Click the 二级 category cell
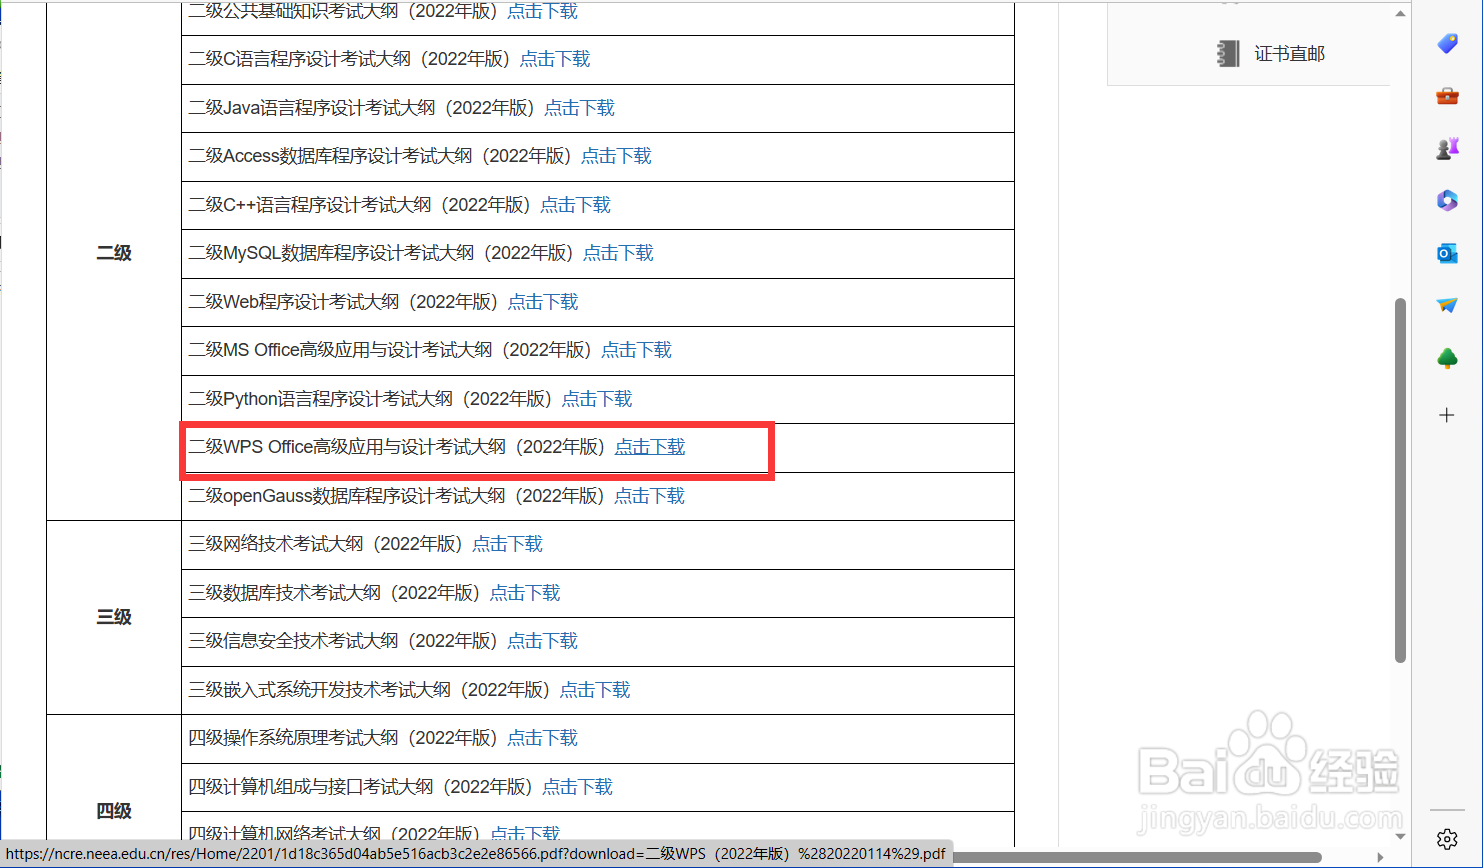The width and height of the screenshot is (1483, 868). tap(114, 253)
